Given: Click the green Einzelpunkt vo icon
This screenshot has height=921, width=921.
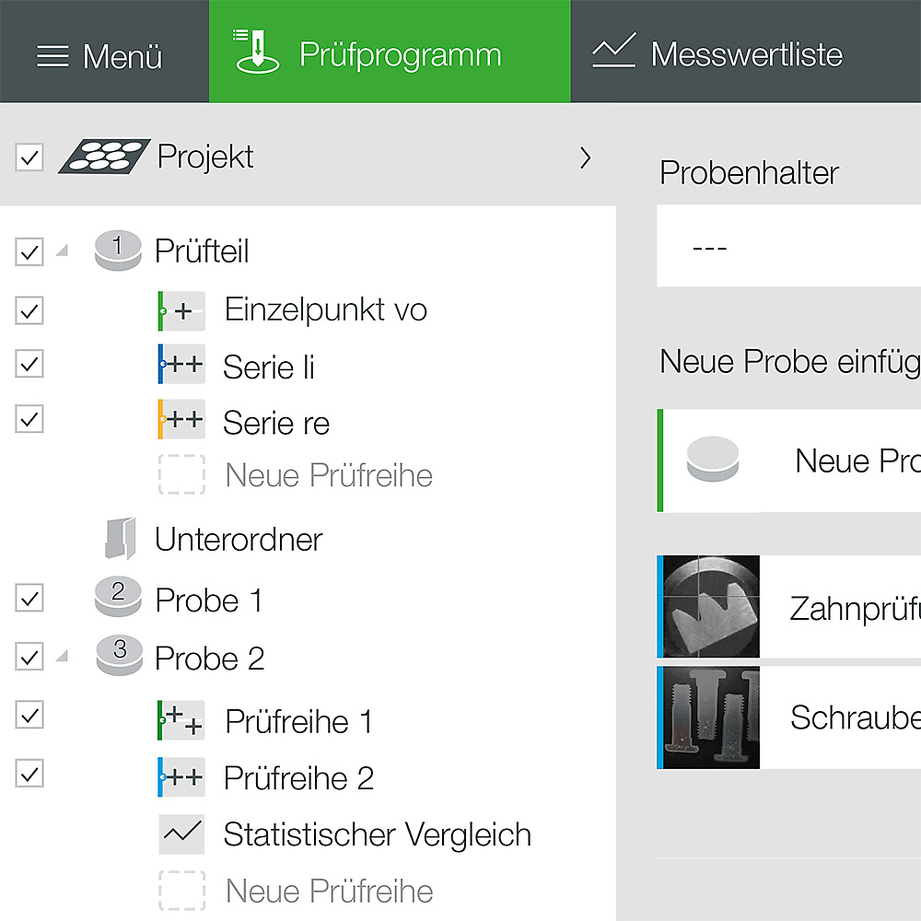Looking at the screenshot, I should pyautogui.click(x=181, y=311).
